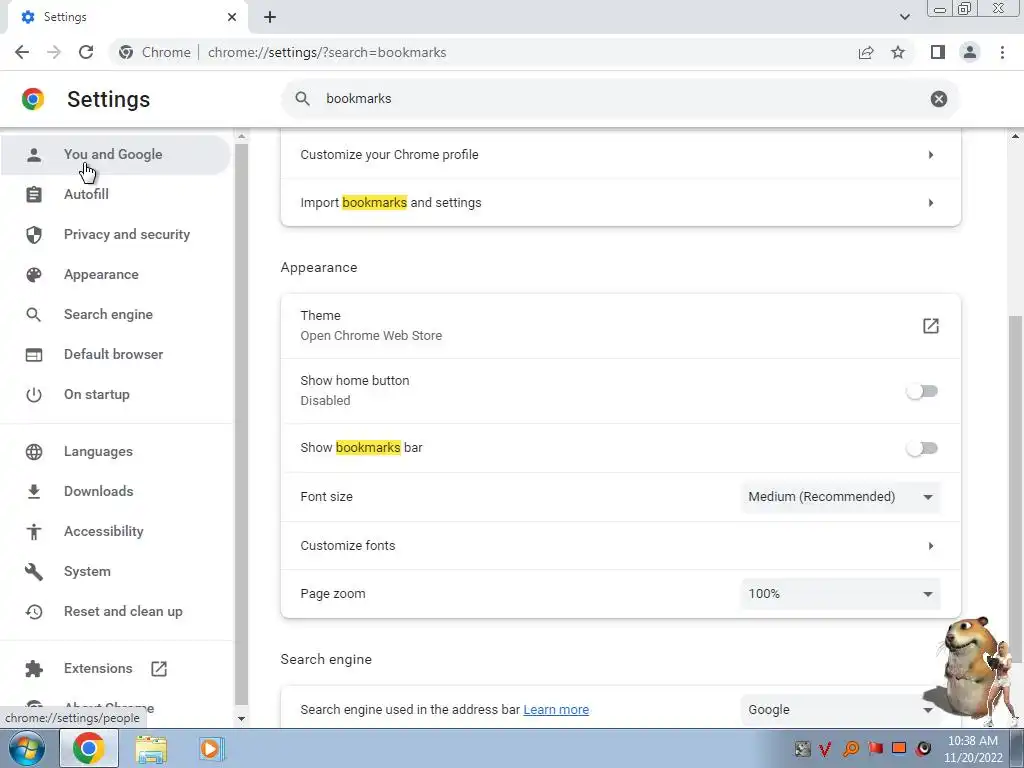The height and width of the screenshot is (768, 1024).
Task: Click the Downloads arrow icon
Action: tap(33, 492)
